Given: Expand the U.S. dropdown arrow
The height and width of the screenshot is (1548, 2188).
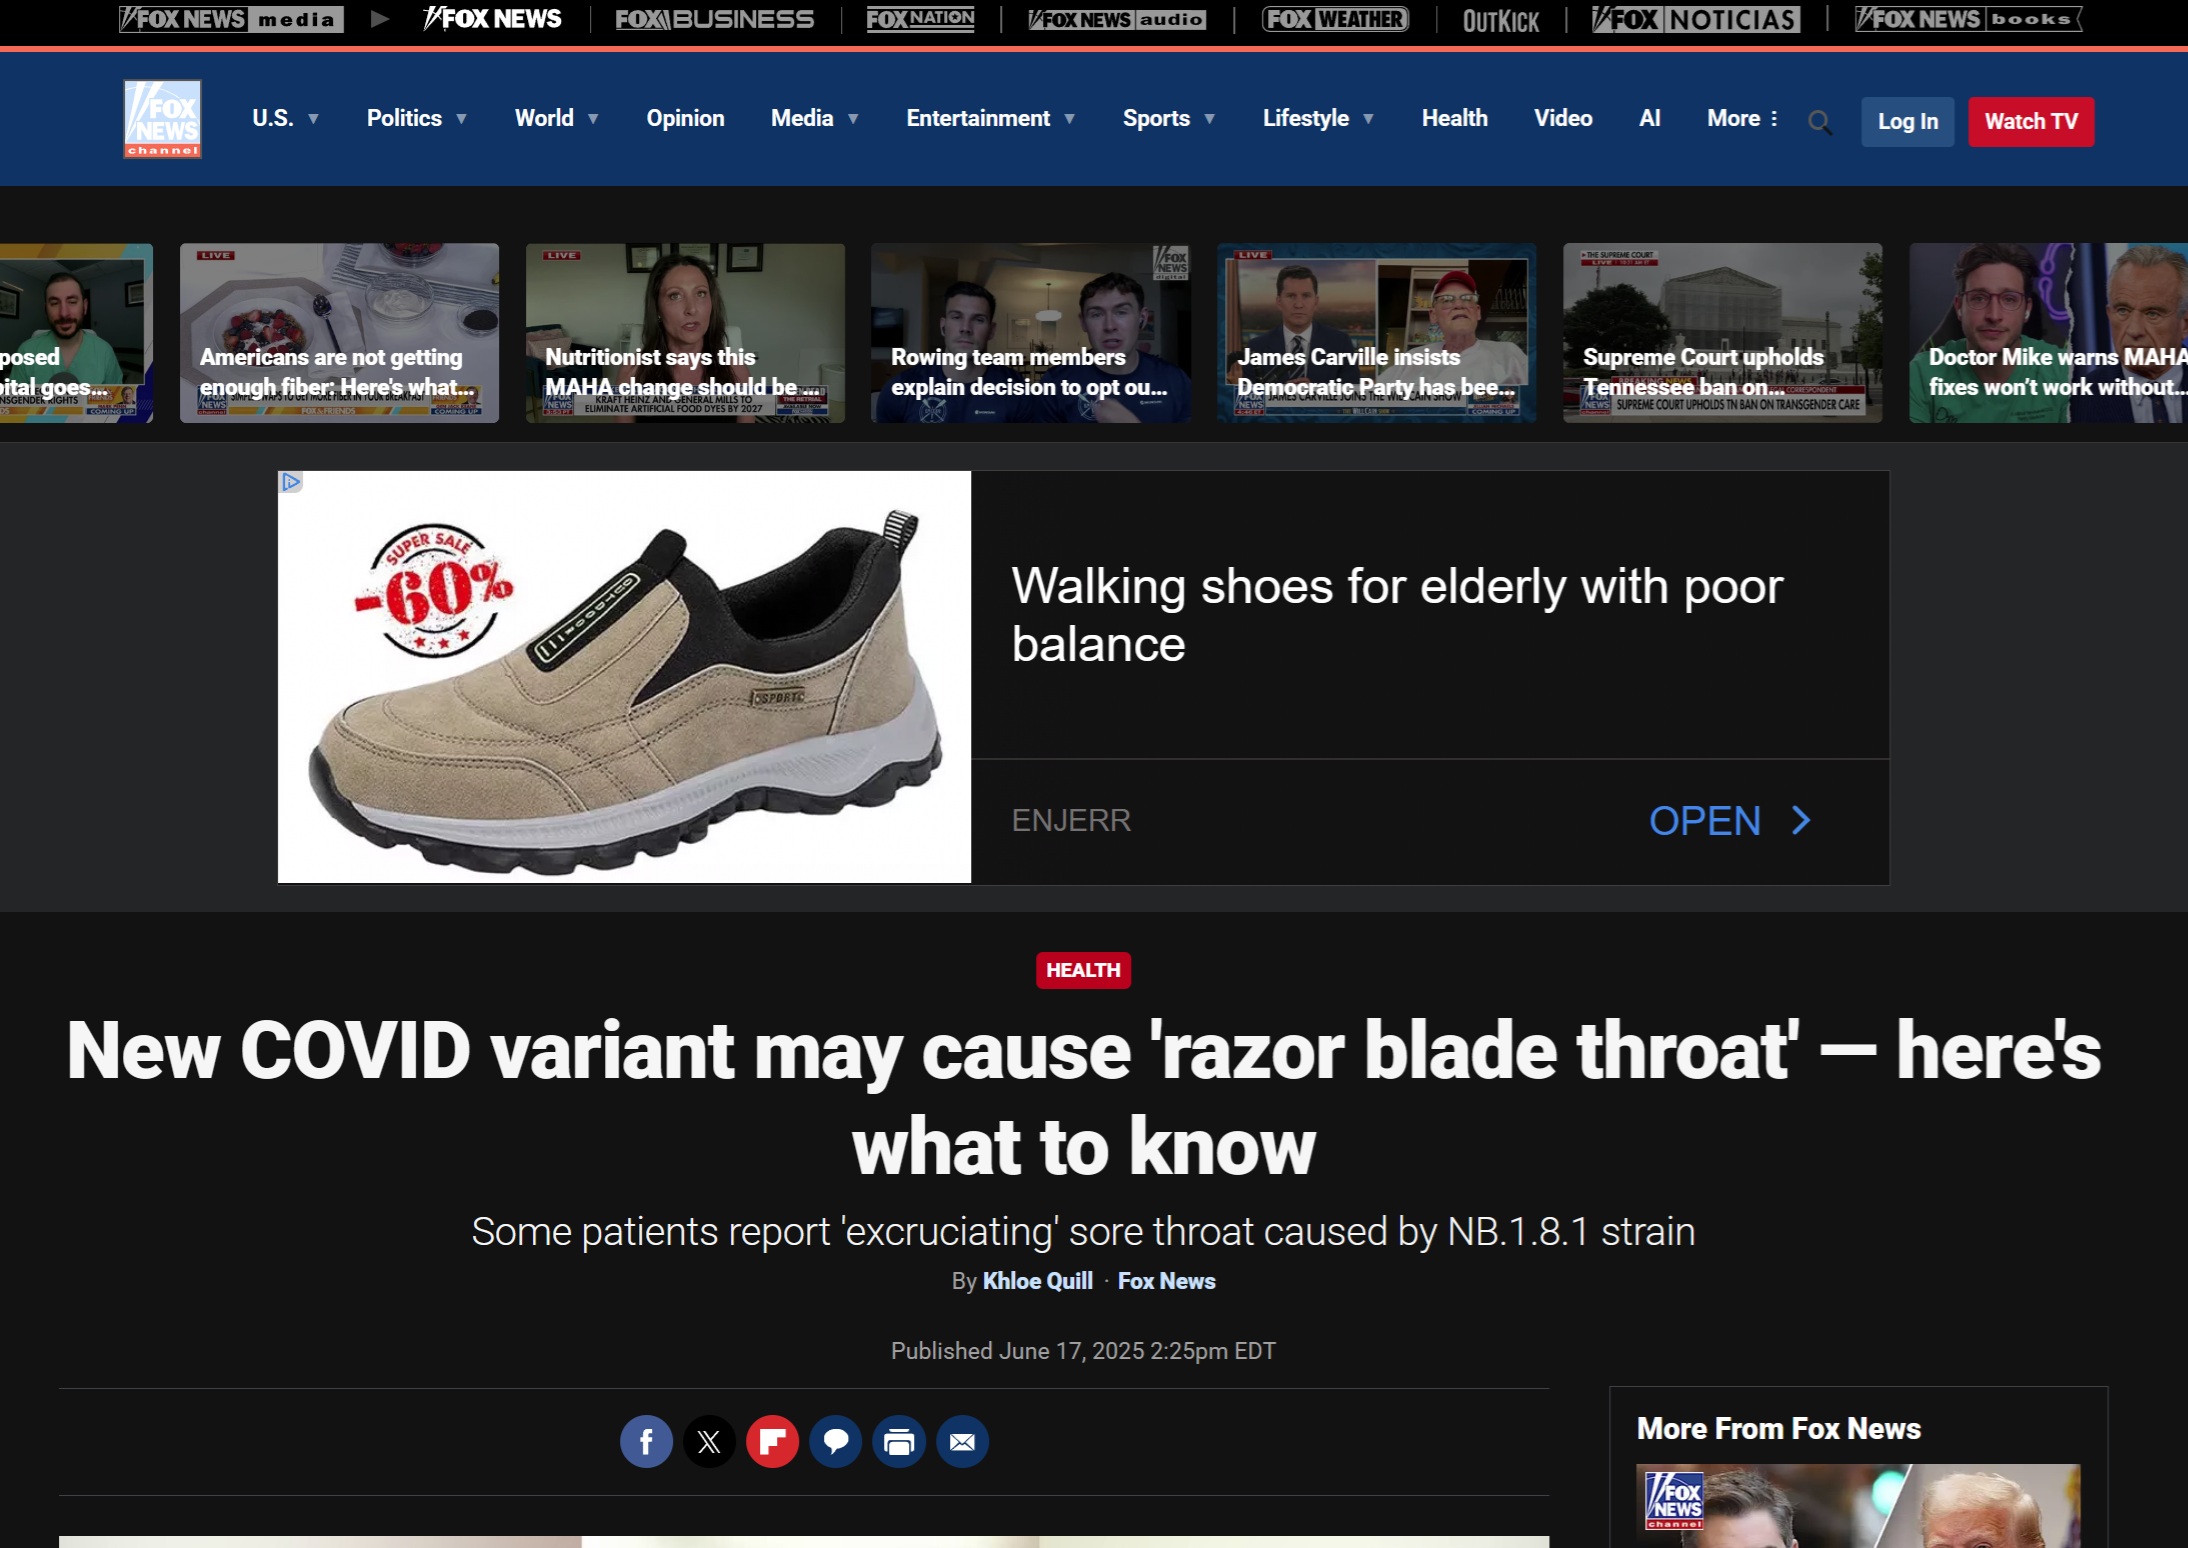Looking at the screenshot, I should 313,119.
